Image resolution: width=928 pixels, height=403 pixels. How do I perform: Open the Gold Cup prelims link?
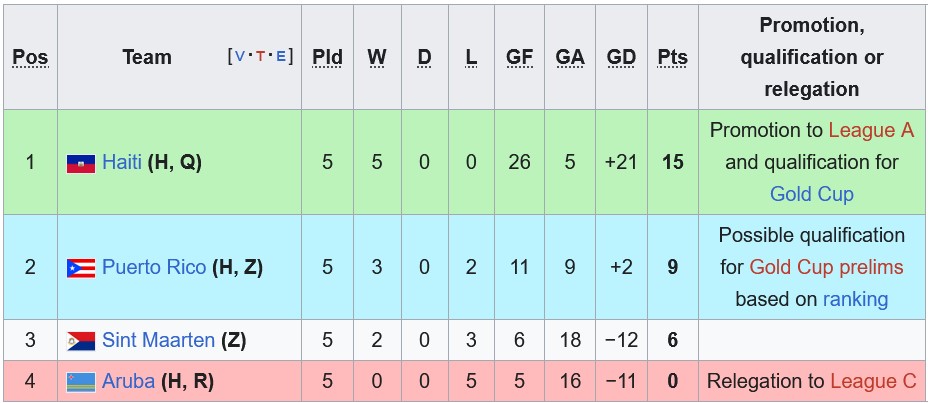tap(826, 267)
